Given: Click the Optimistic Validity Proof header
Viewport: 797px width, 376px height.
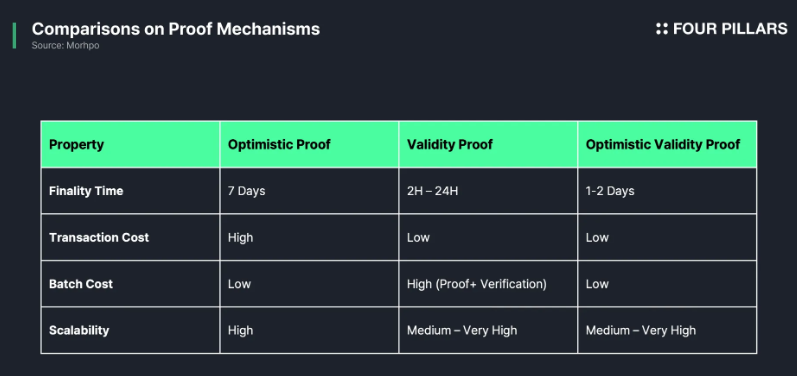Looking at the screenshot, I should [667, 144].
